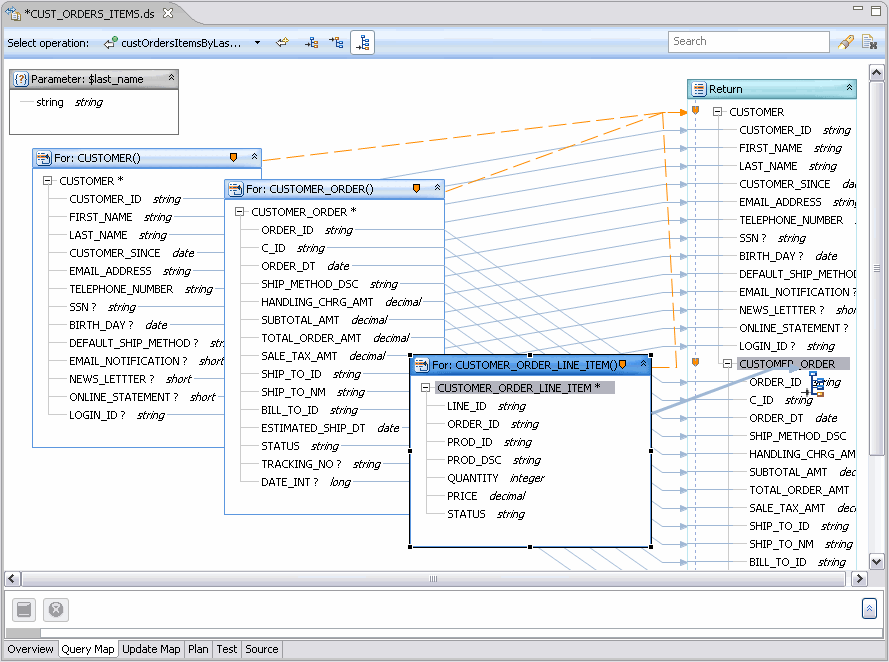This screenshot has height=662, width=889.
Task: Collapse the Return box
Action: [849, 88]
